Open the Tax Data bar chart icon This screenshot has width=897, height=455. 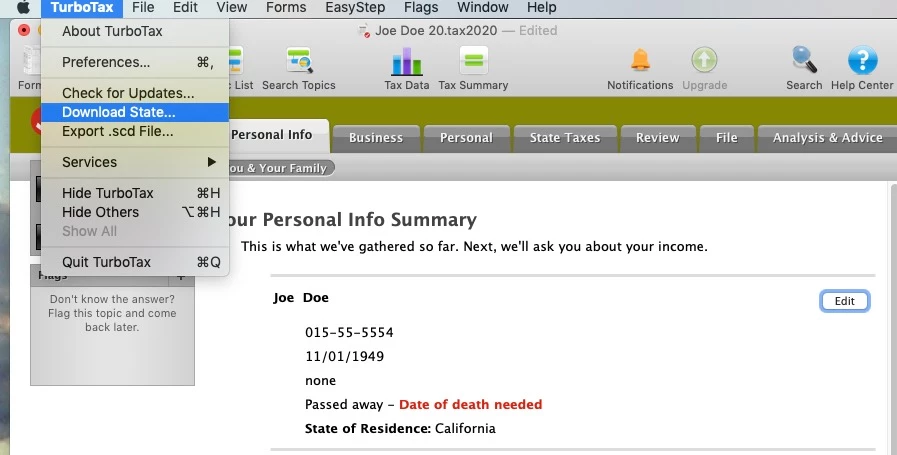point(407,61)
